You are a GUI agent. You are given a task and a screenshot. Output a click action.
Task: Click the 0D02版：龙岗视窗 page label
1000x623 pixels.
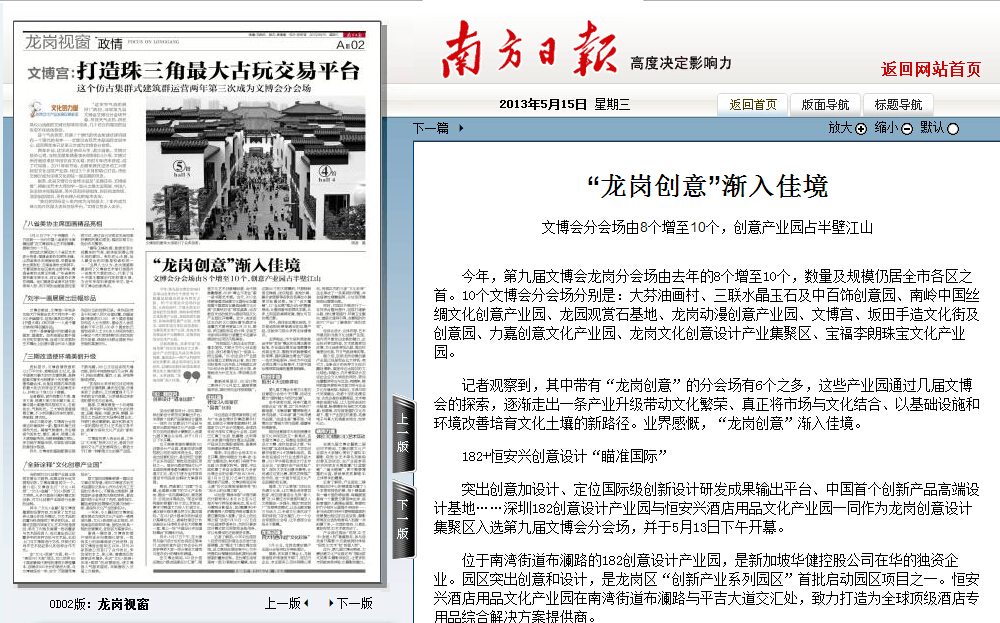[x=99, y=604]
